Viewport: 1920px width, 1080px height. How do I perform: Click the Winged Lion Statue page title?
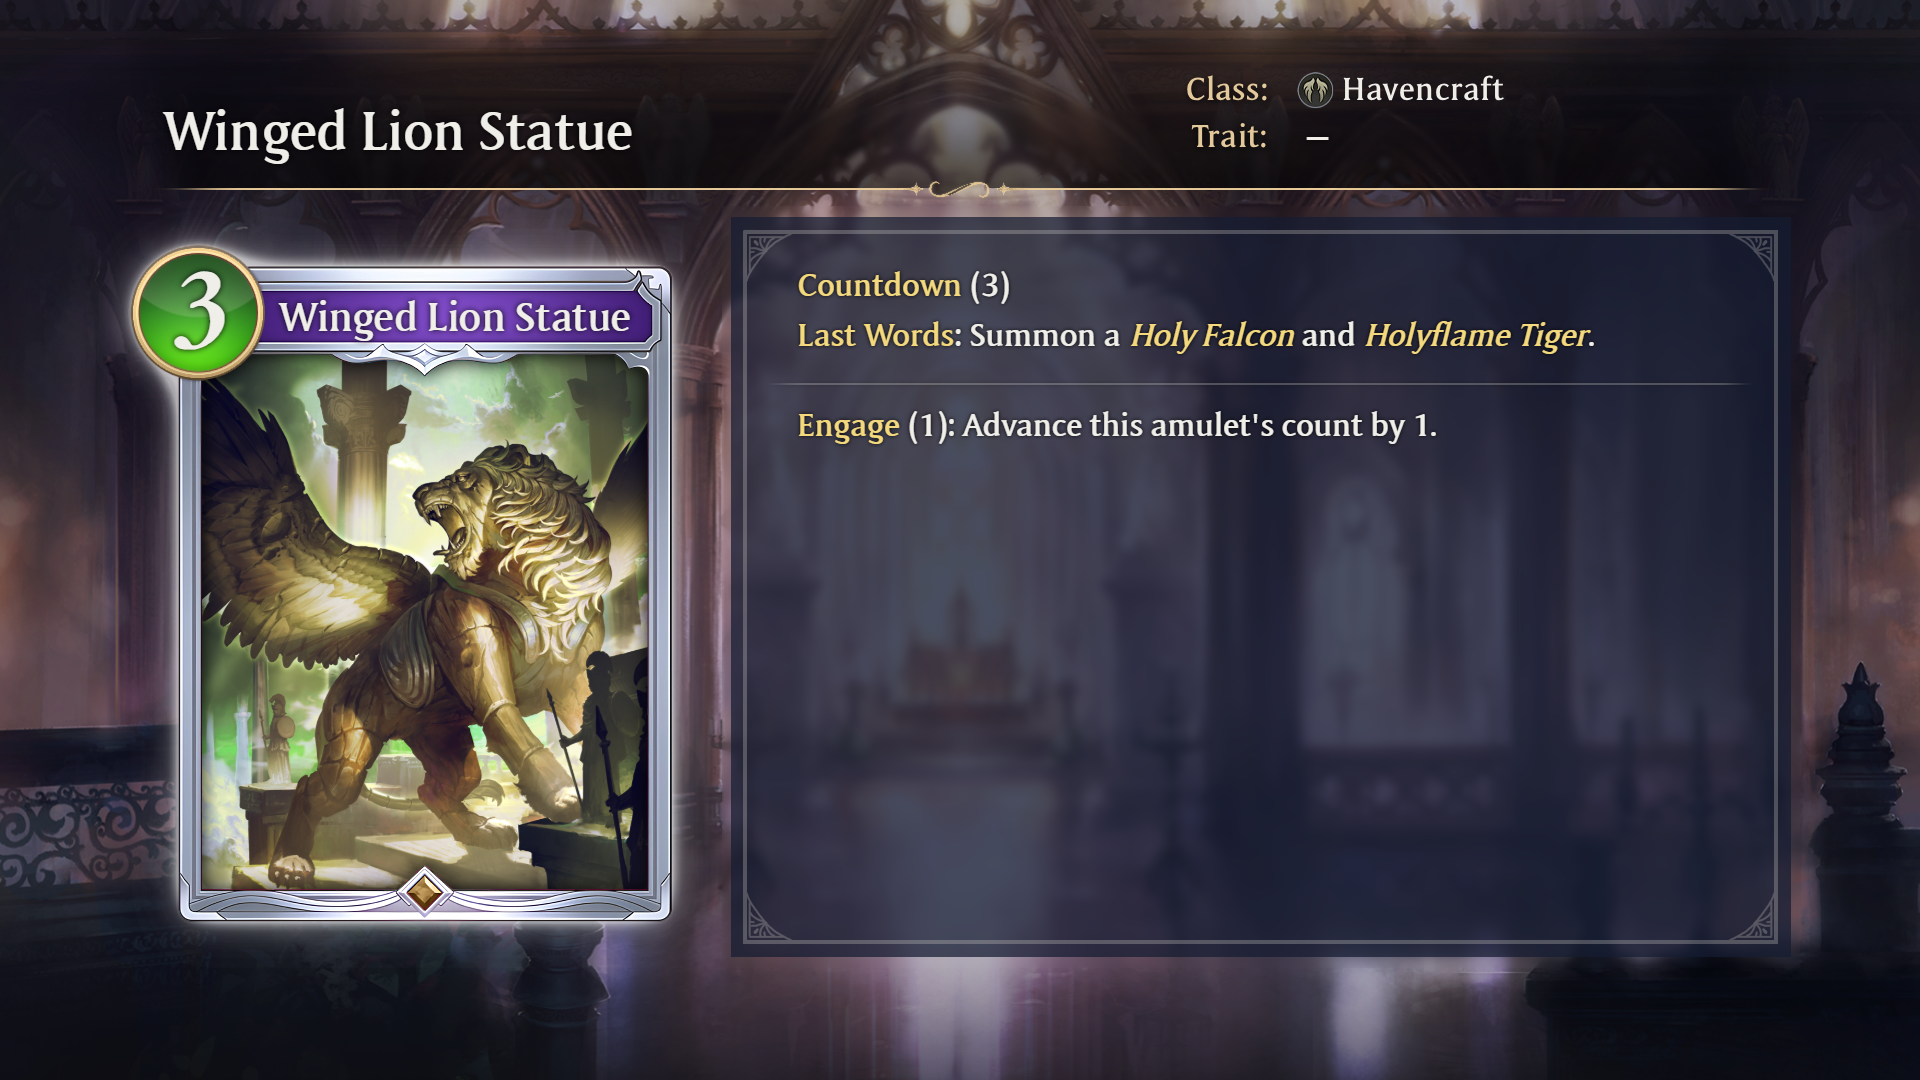coord(398,131)
